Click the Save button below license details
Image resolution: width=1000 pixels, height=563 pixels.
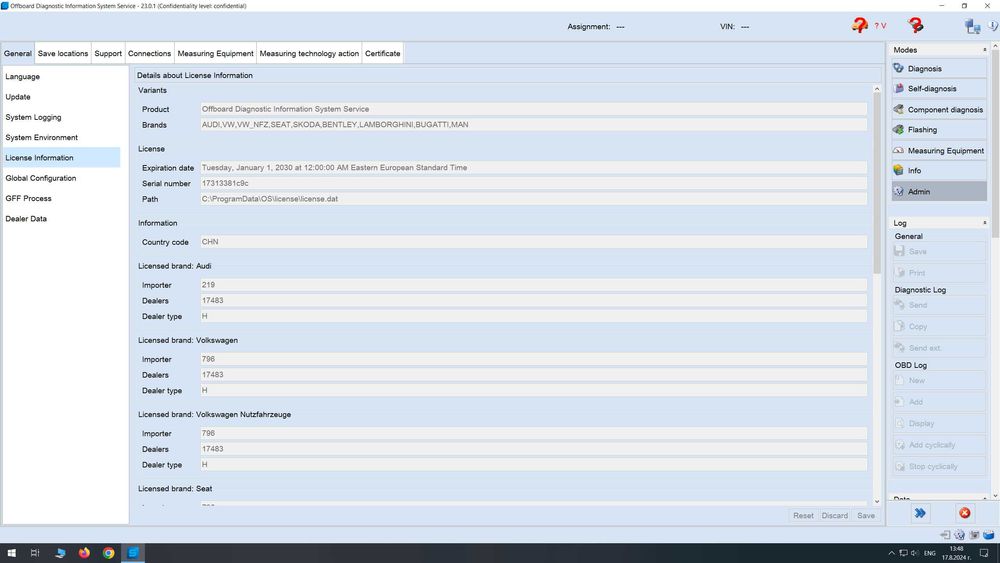point(865,515)
